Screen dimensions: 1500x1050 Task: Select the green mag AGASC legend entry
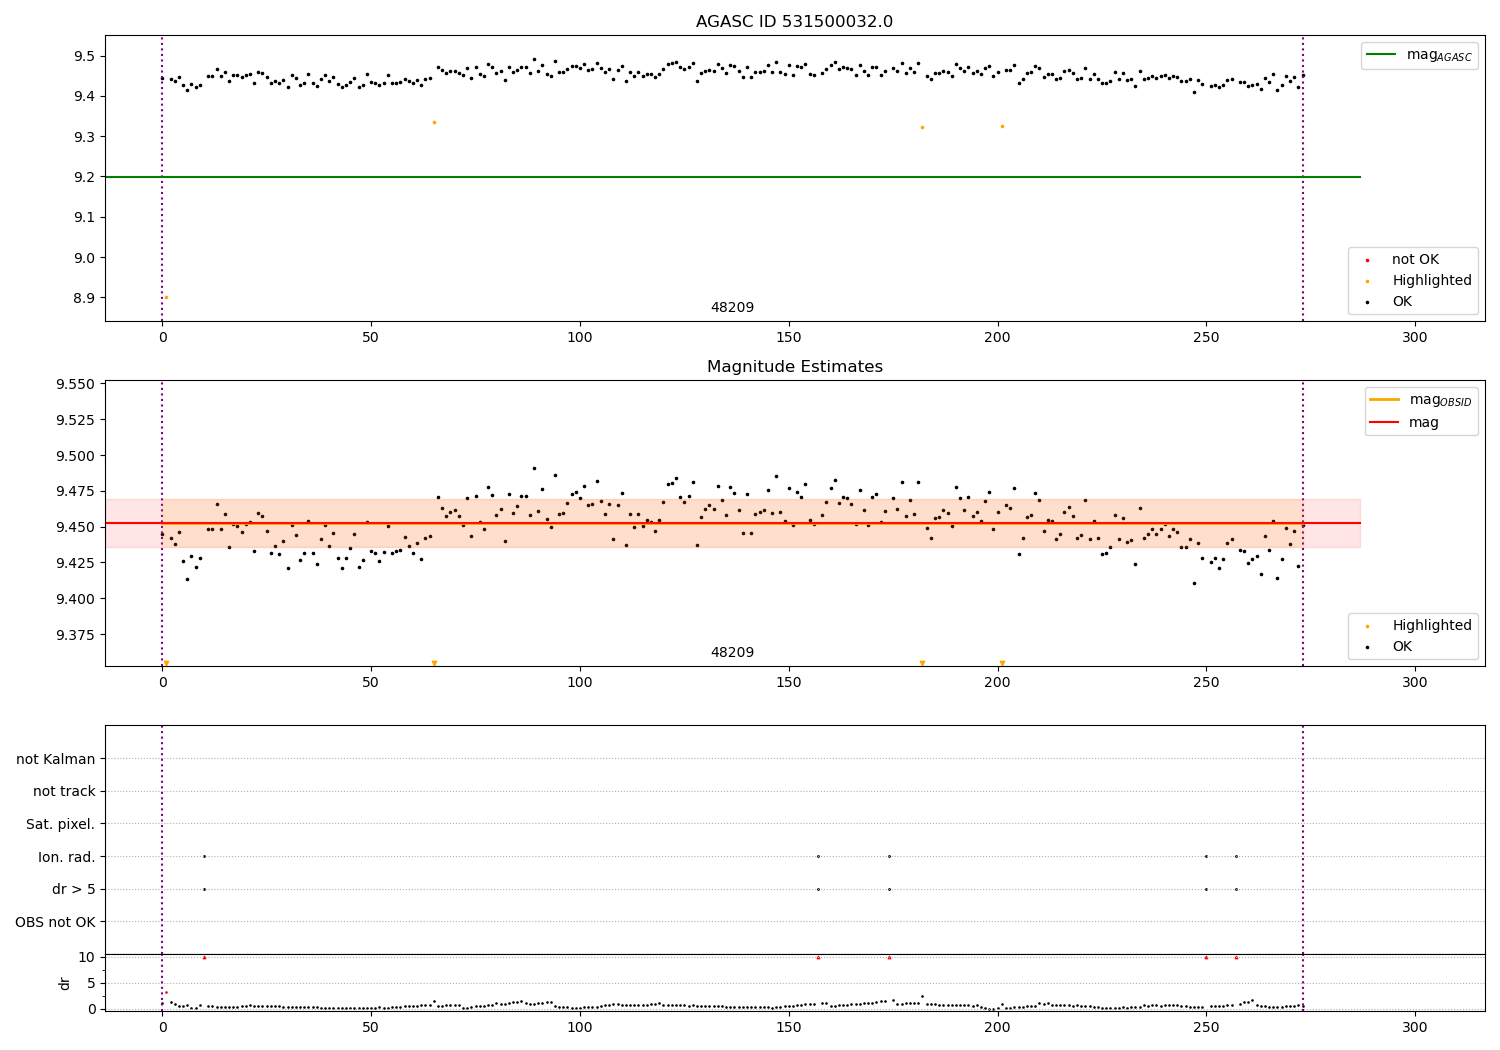[x=1419, y=55]
